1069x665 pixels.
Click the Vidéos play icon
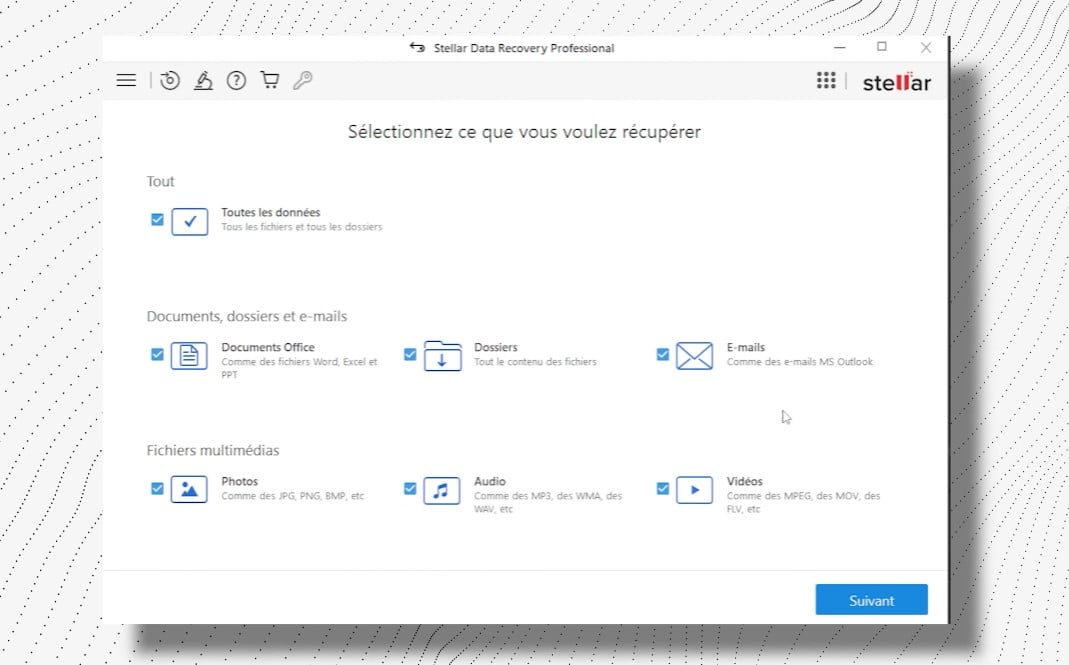tap(694, 490)
